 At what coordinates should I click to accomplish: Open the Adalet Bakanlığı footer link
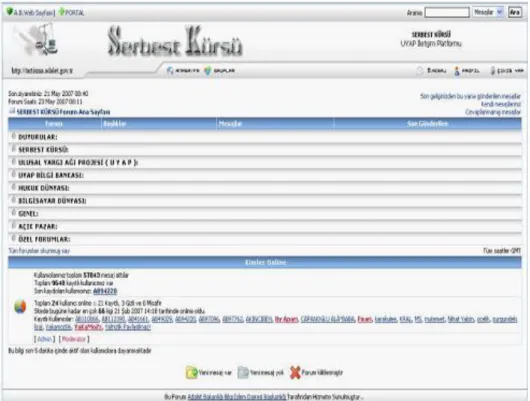[237, 397]
